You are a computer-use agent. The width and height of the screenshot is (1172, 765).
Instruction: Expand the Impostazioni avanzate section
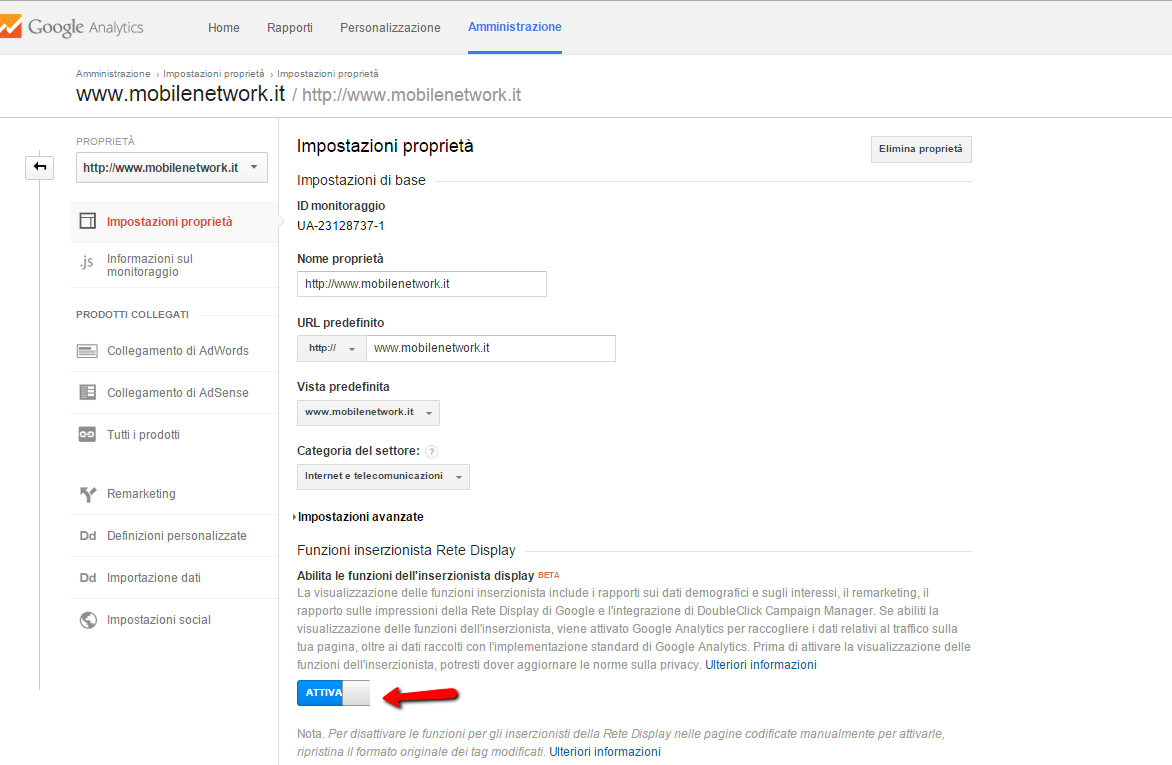point(360,517)
